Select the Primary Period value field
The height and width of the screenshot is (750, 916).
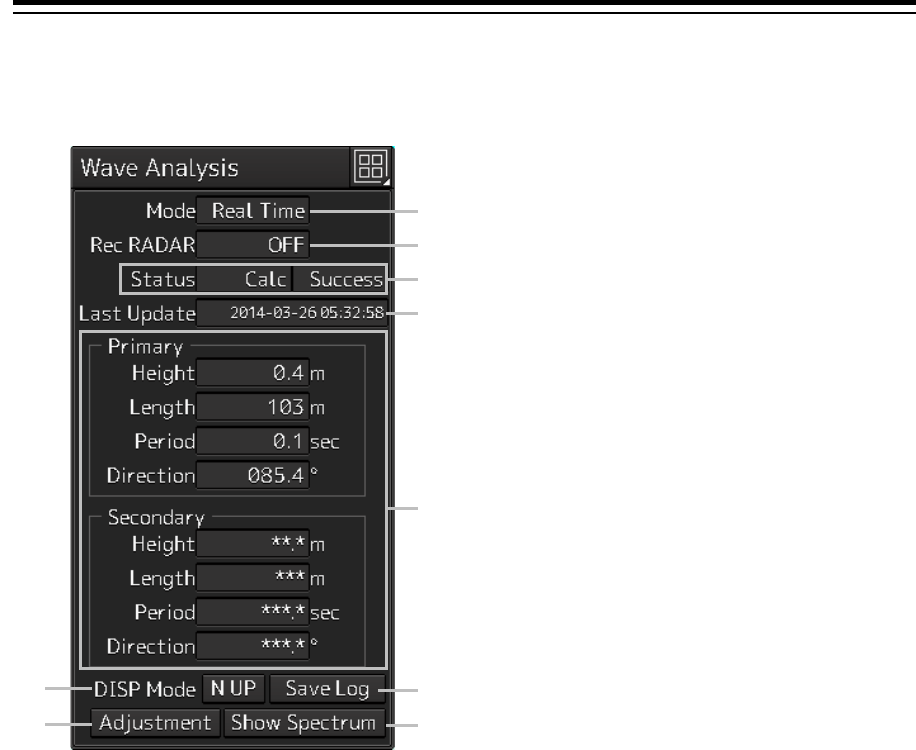point(252,441)
